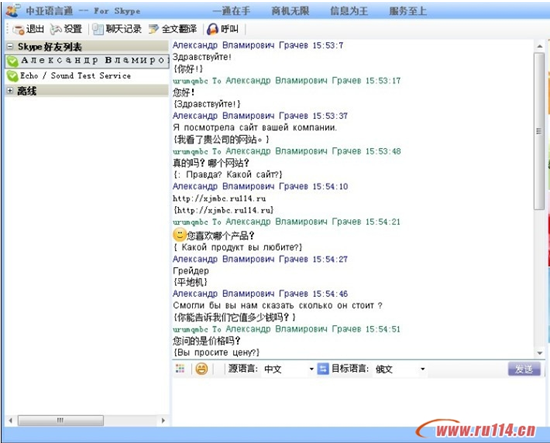The width and height of the screenshot is (550, 443).
Task: Click the 发送 send button
Action: (x=524, y=369)
